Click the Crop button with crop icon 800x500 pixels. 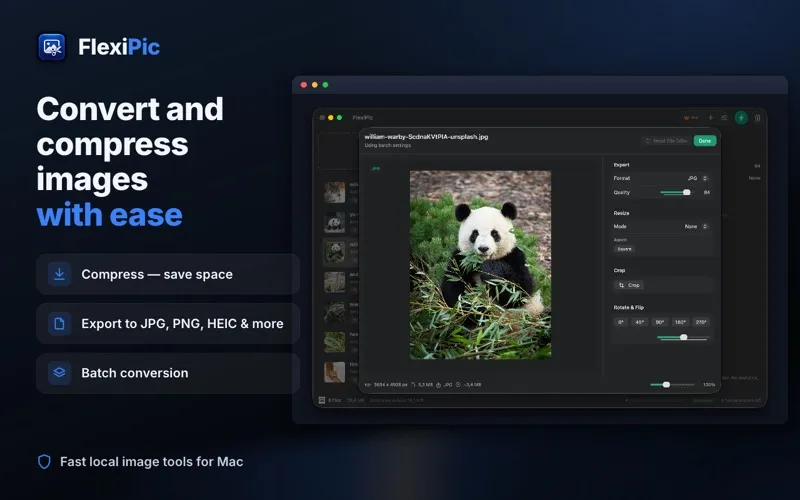click(629, 285)
